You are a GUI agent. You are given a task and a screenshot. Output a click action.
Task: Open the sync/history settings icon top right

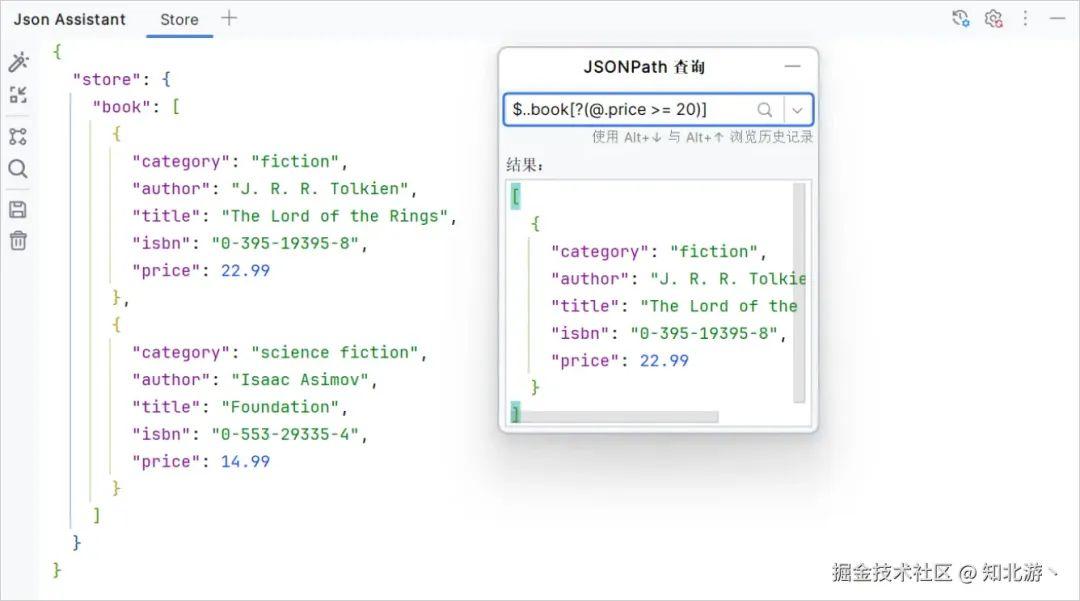click(960, 18)
